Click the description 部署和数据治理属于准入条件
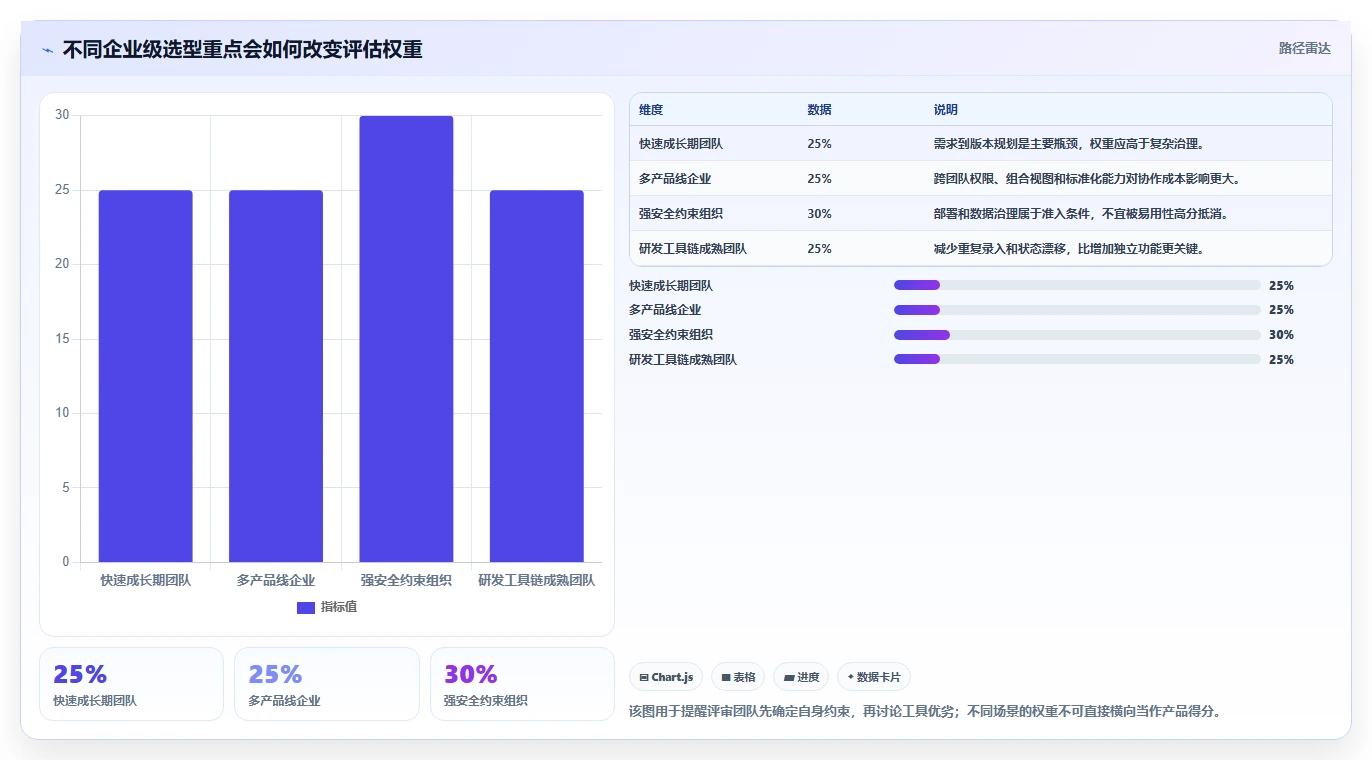 pos(1081,214)
